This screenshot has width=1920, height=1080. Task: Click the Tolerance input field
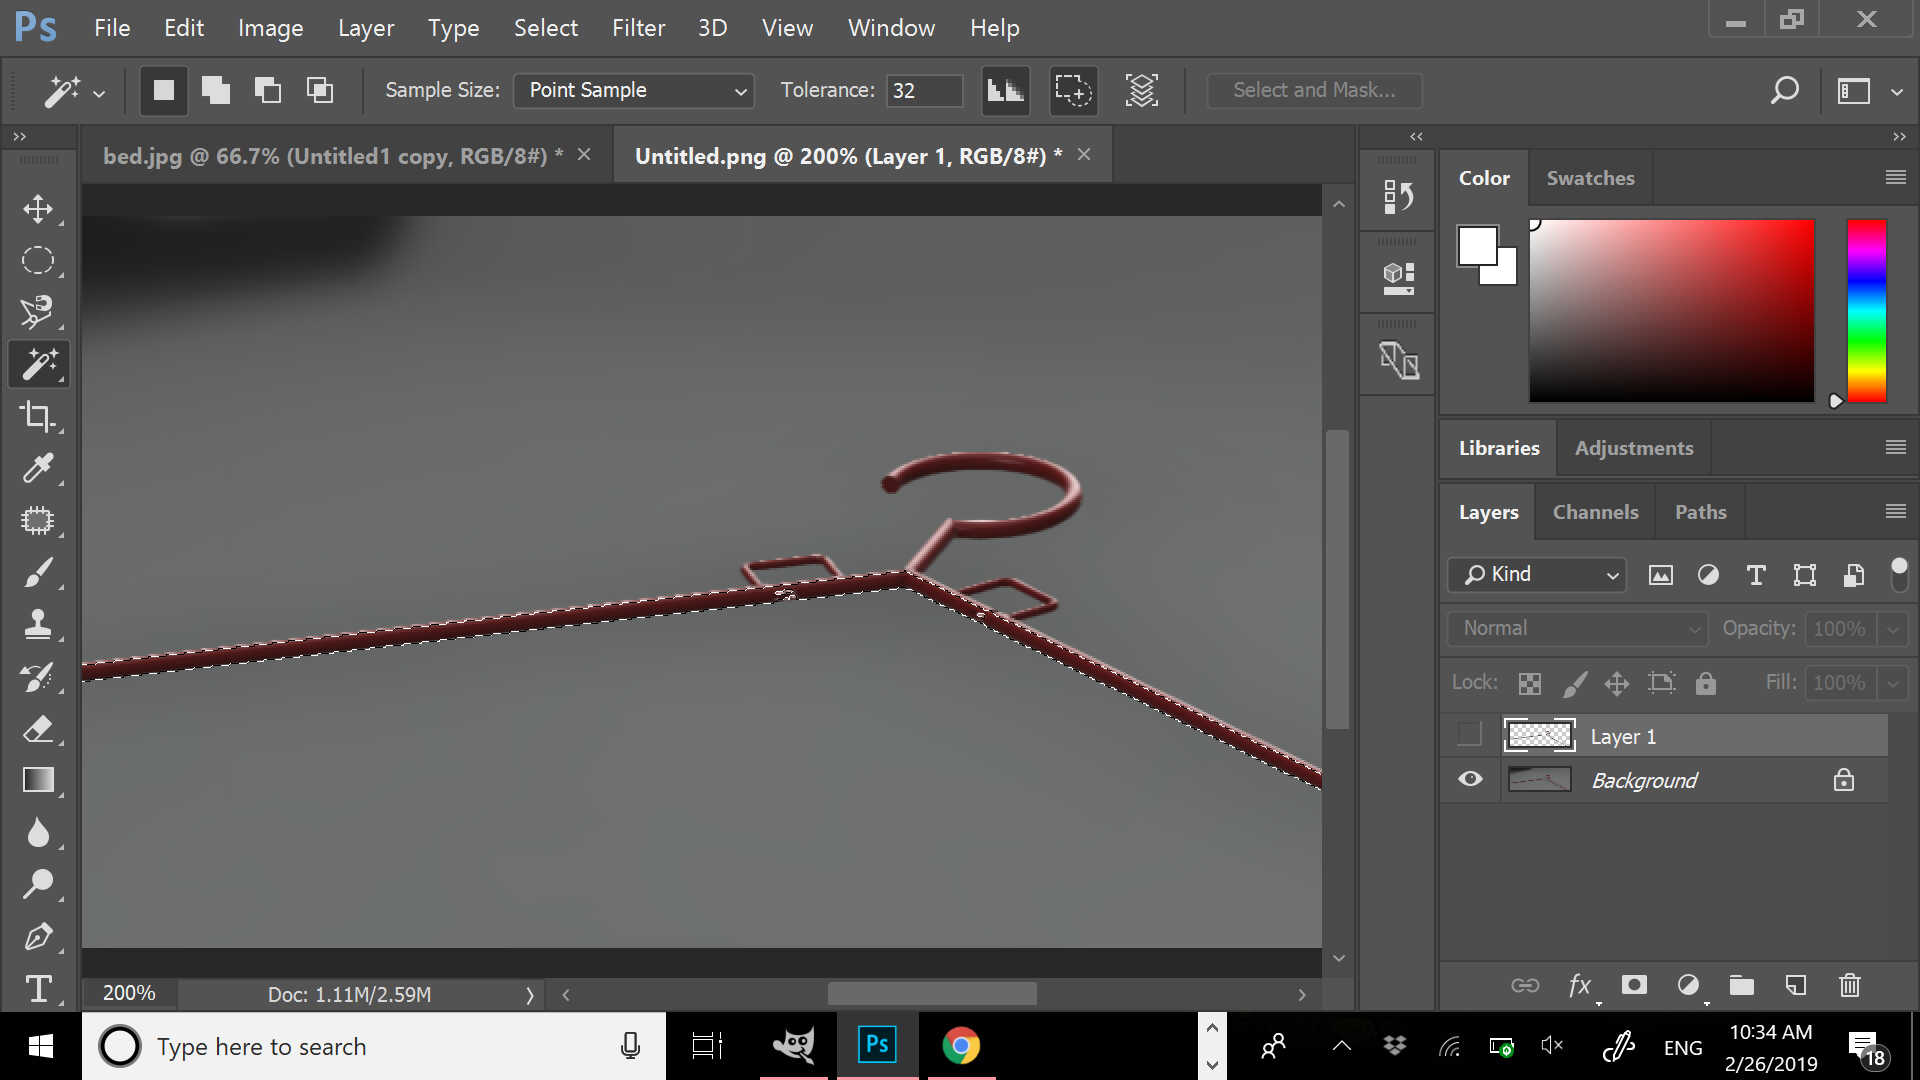(x=923, y=91)
